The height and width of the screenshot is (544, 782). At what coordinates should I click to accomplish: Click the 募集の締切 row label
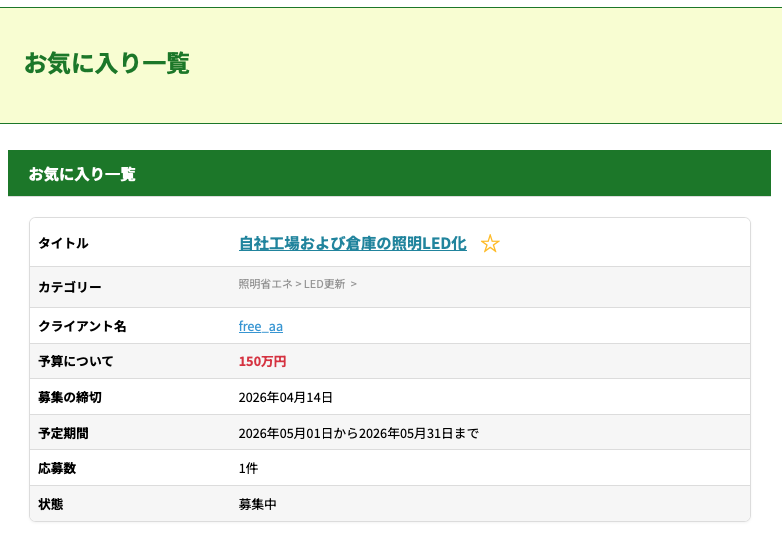tap(70, 397)
